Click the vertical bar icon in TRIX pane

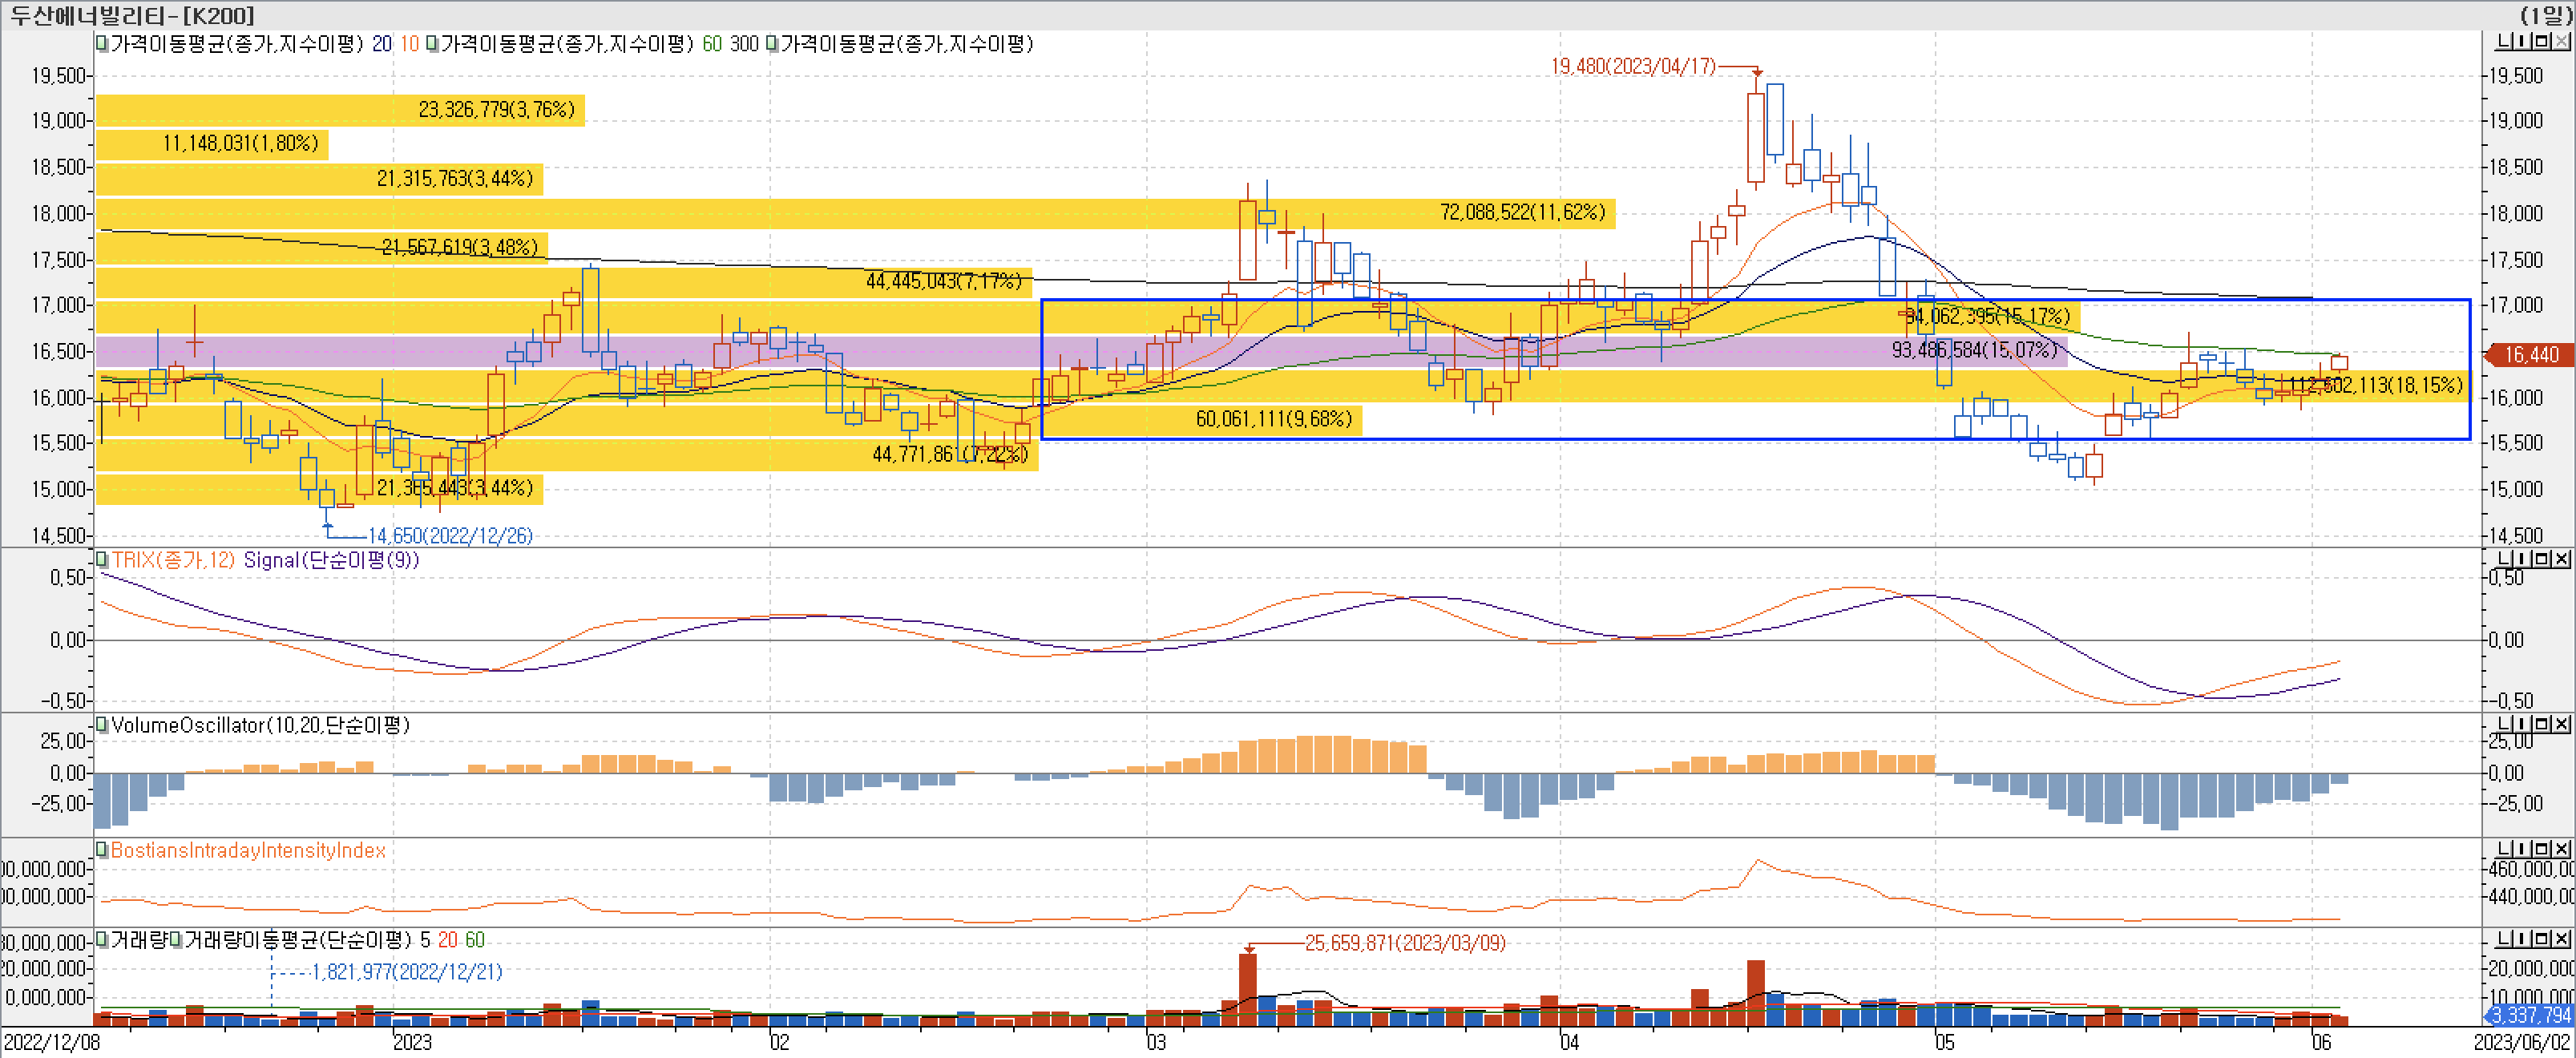point(2524,559)
